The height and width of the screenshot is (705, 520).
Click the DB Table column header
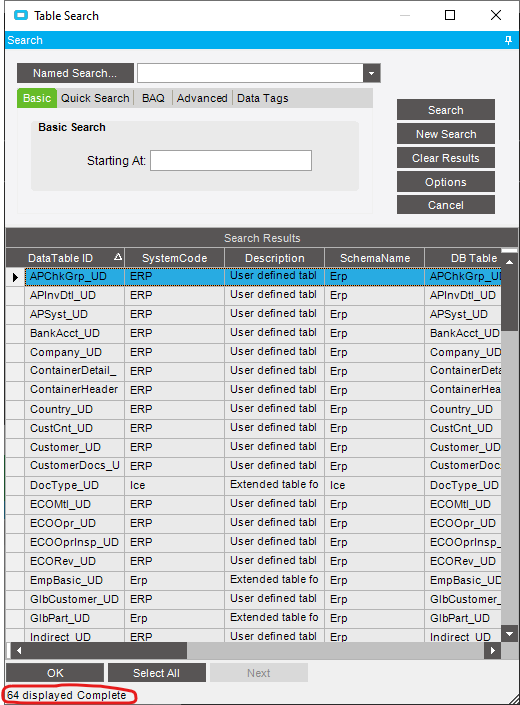point(463,258)
